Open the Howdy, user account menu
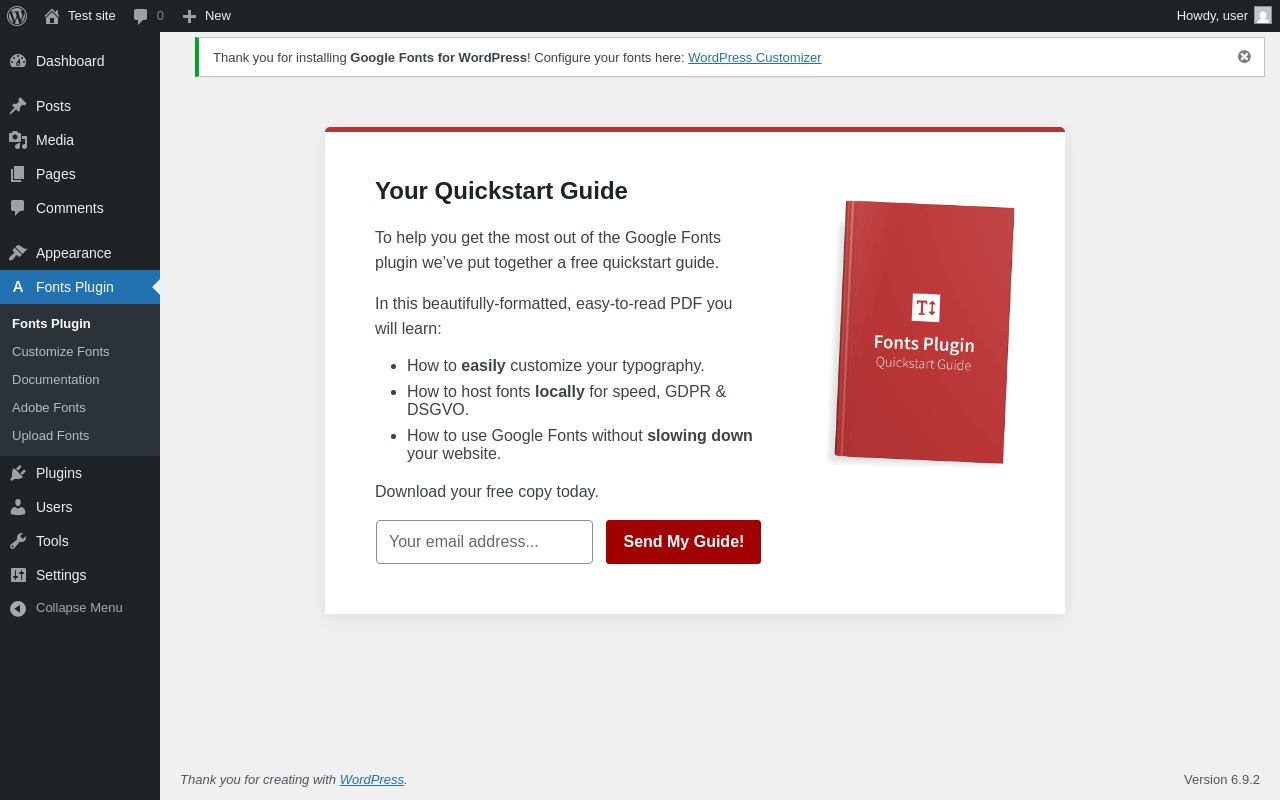1280x800 pixels. point(1224,16)
